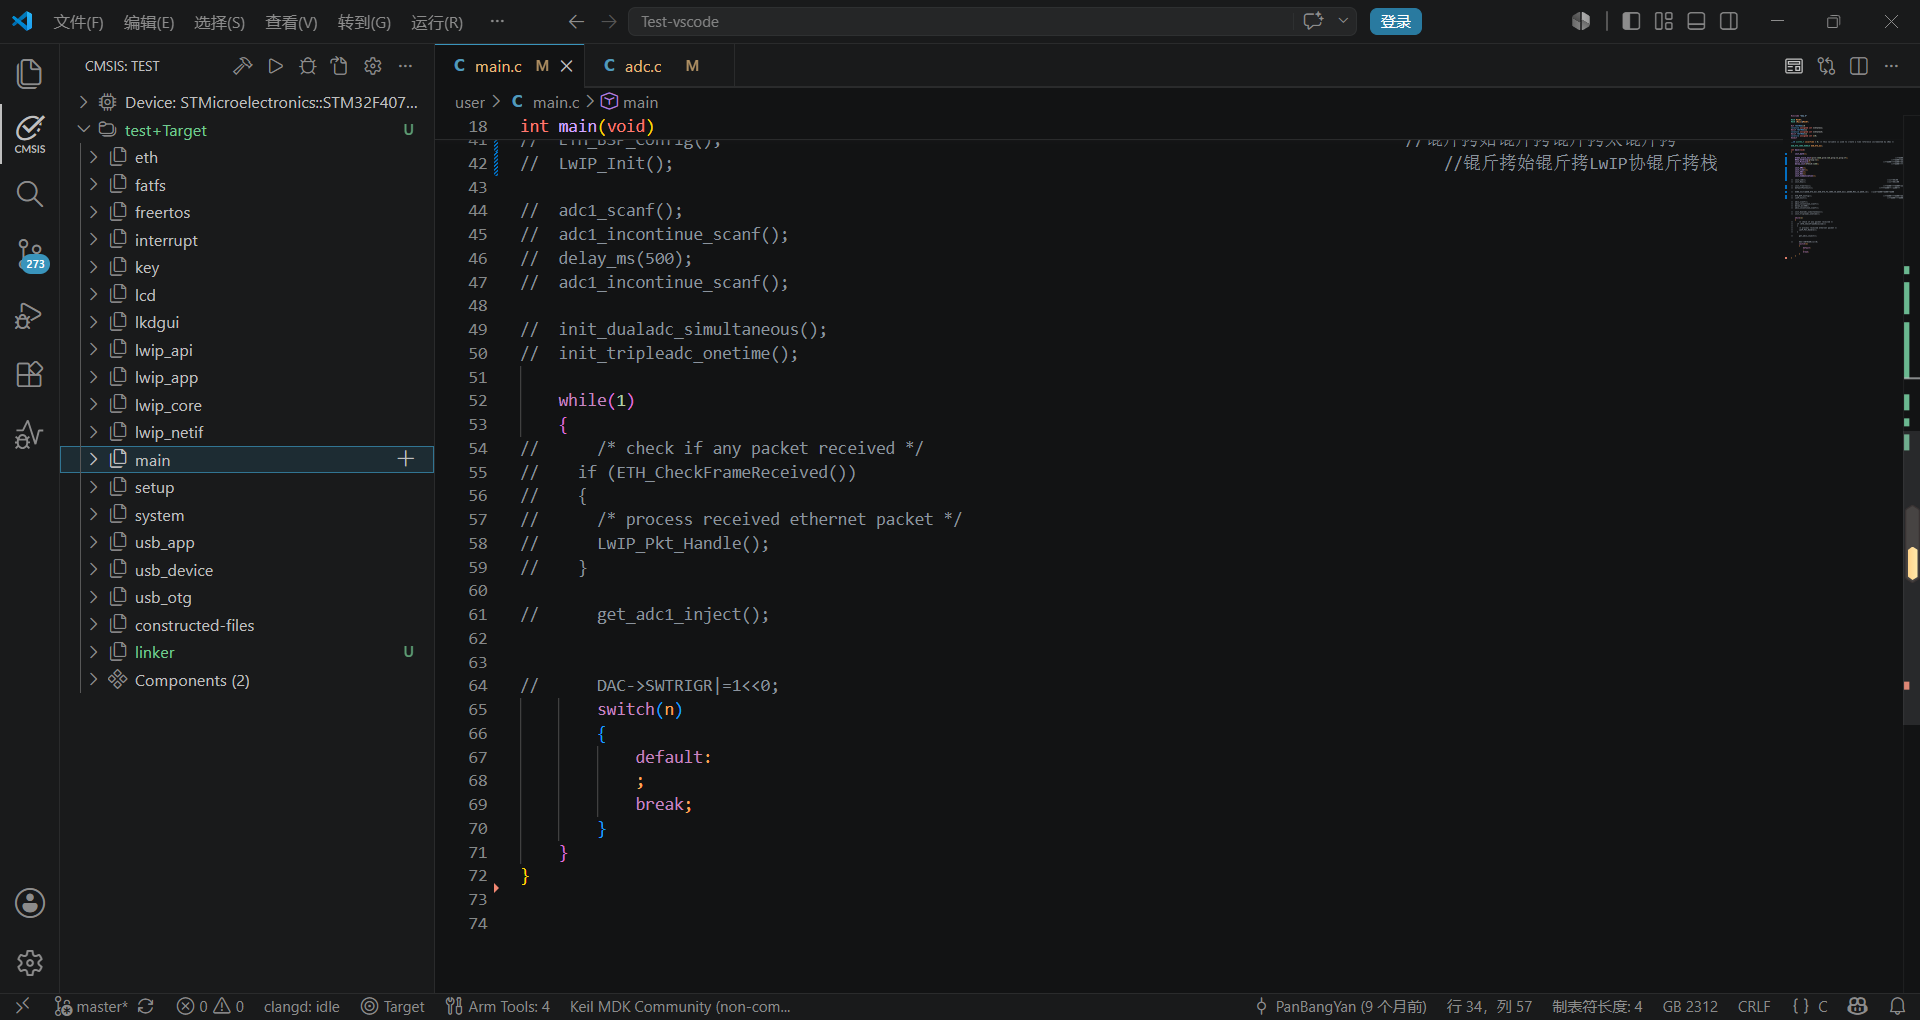Viewport: 1920px width, 1020px height.
Task: Toggle secondary side bar layout icon
Action: coord(1729,21)
